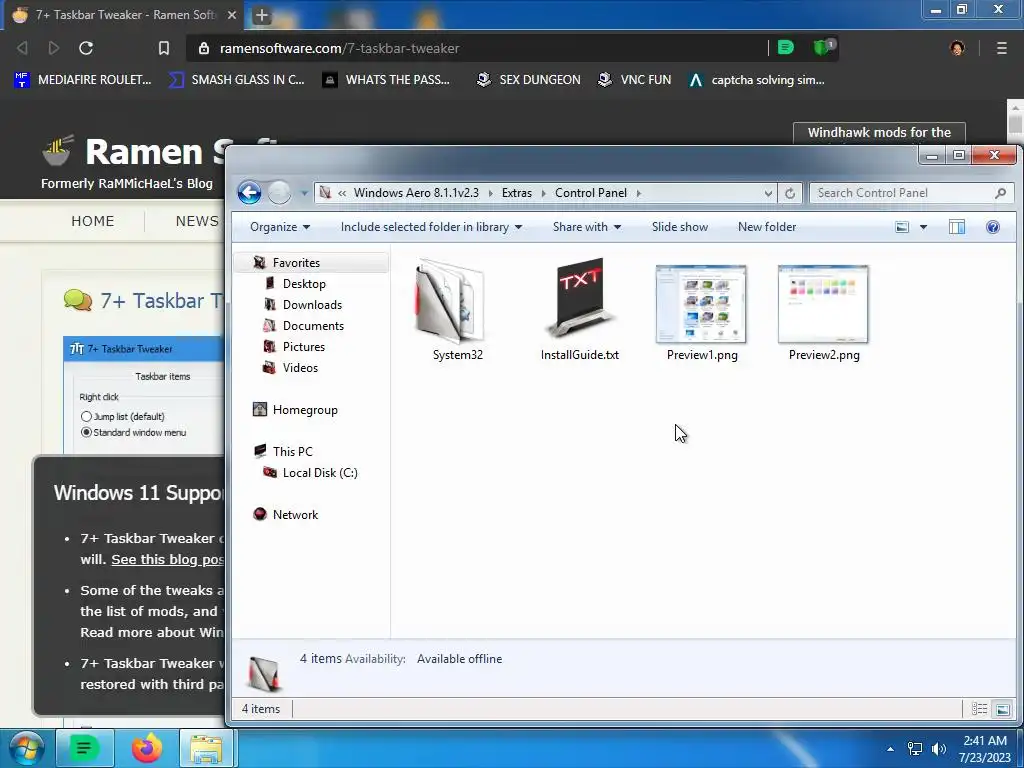Open the Windows Start orb
Image resolution: width=1024 pixels, height=768 pixels.
pos(26,748)
